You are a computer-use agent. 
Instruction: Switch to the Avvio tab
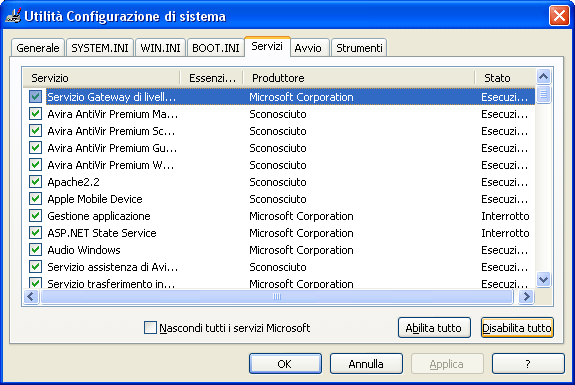(308, 48)
